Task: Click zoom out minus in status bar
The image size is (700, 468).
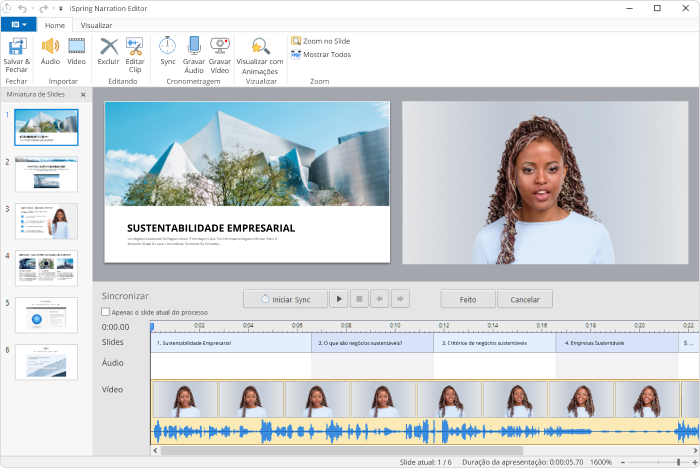Action: coord(623,462)
